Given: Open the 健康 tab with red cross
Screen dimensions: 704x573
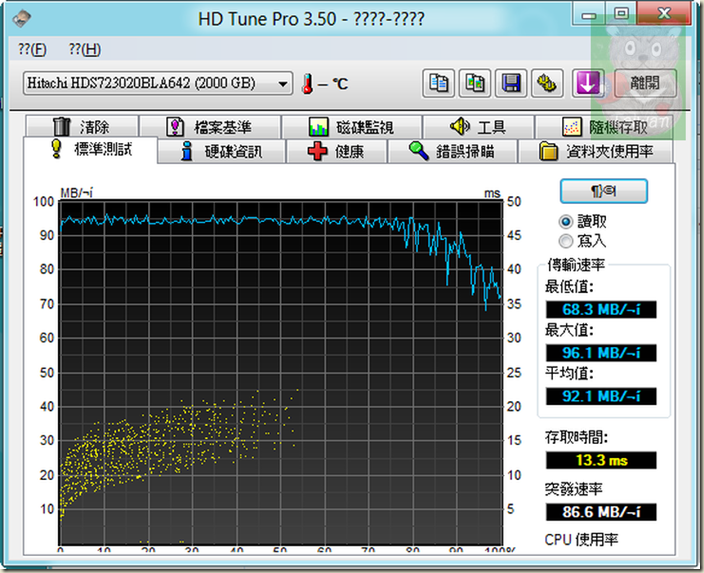Looking at the screenshot, I should [x=336, y=152].
